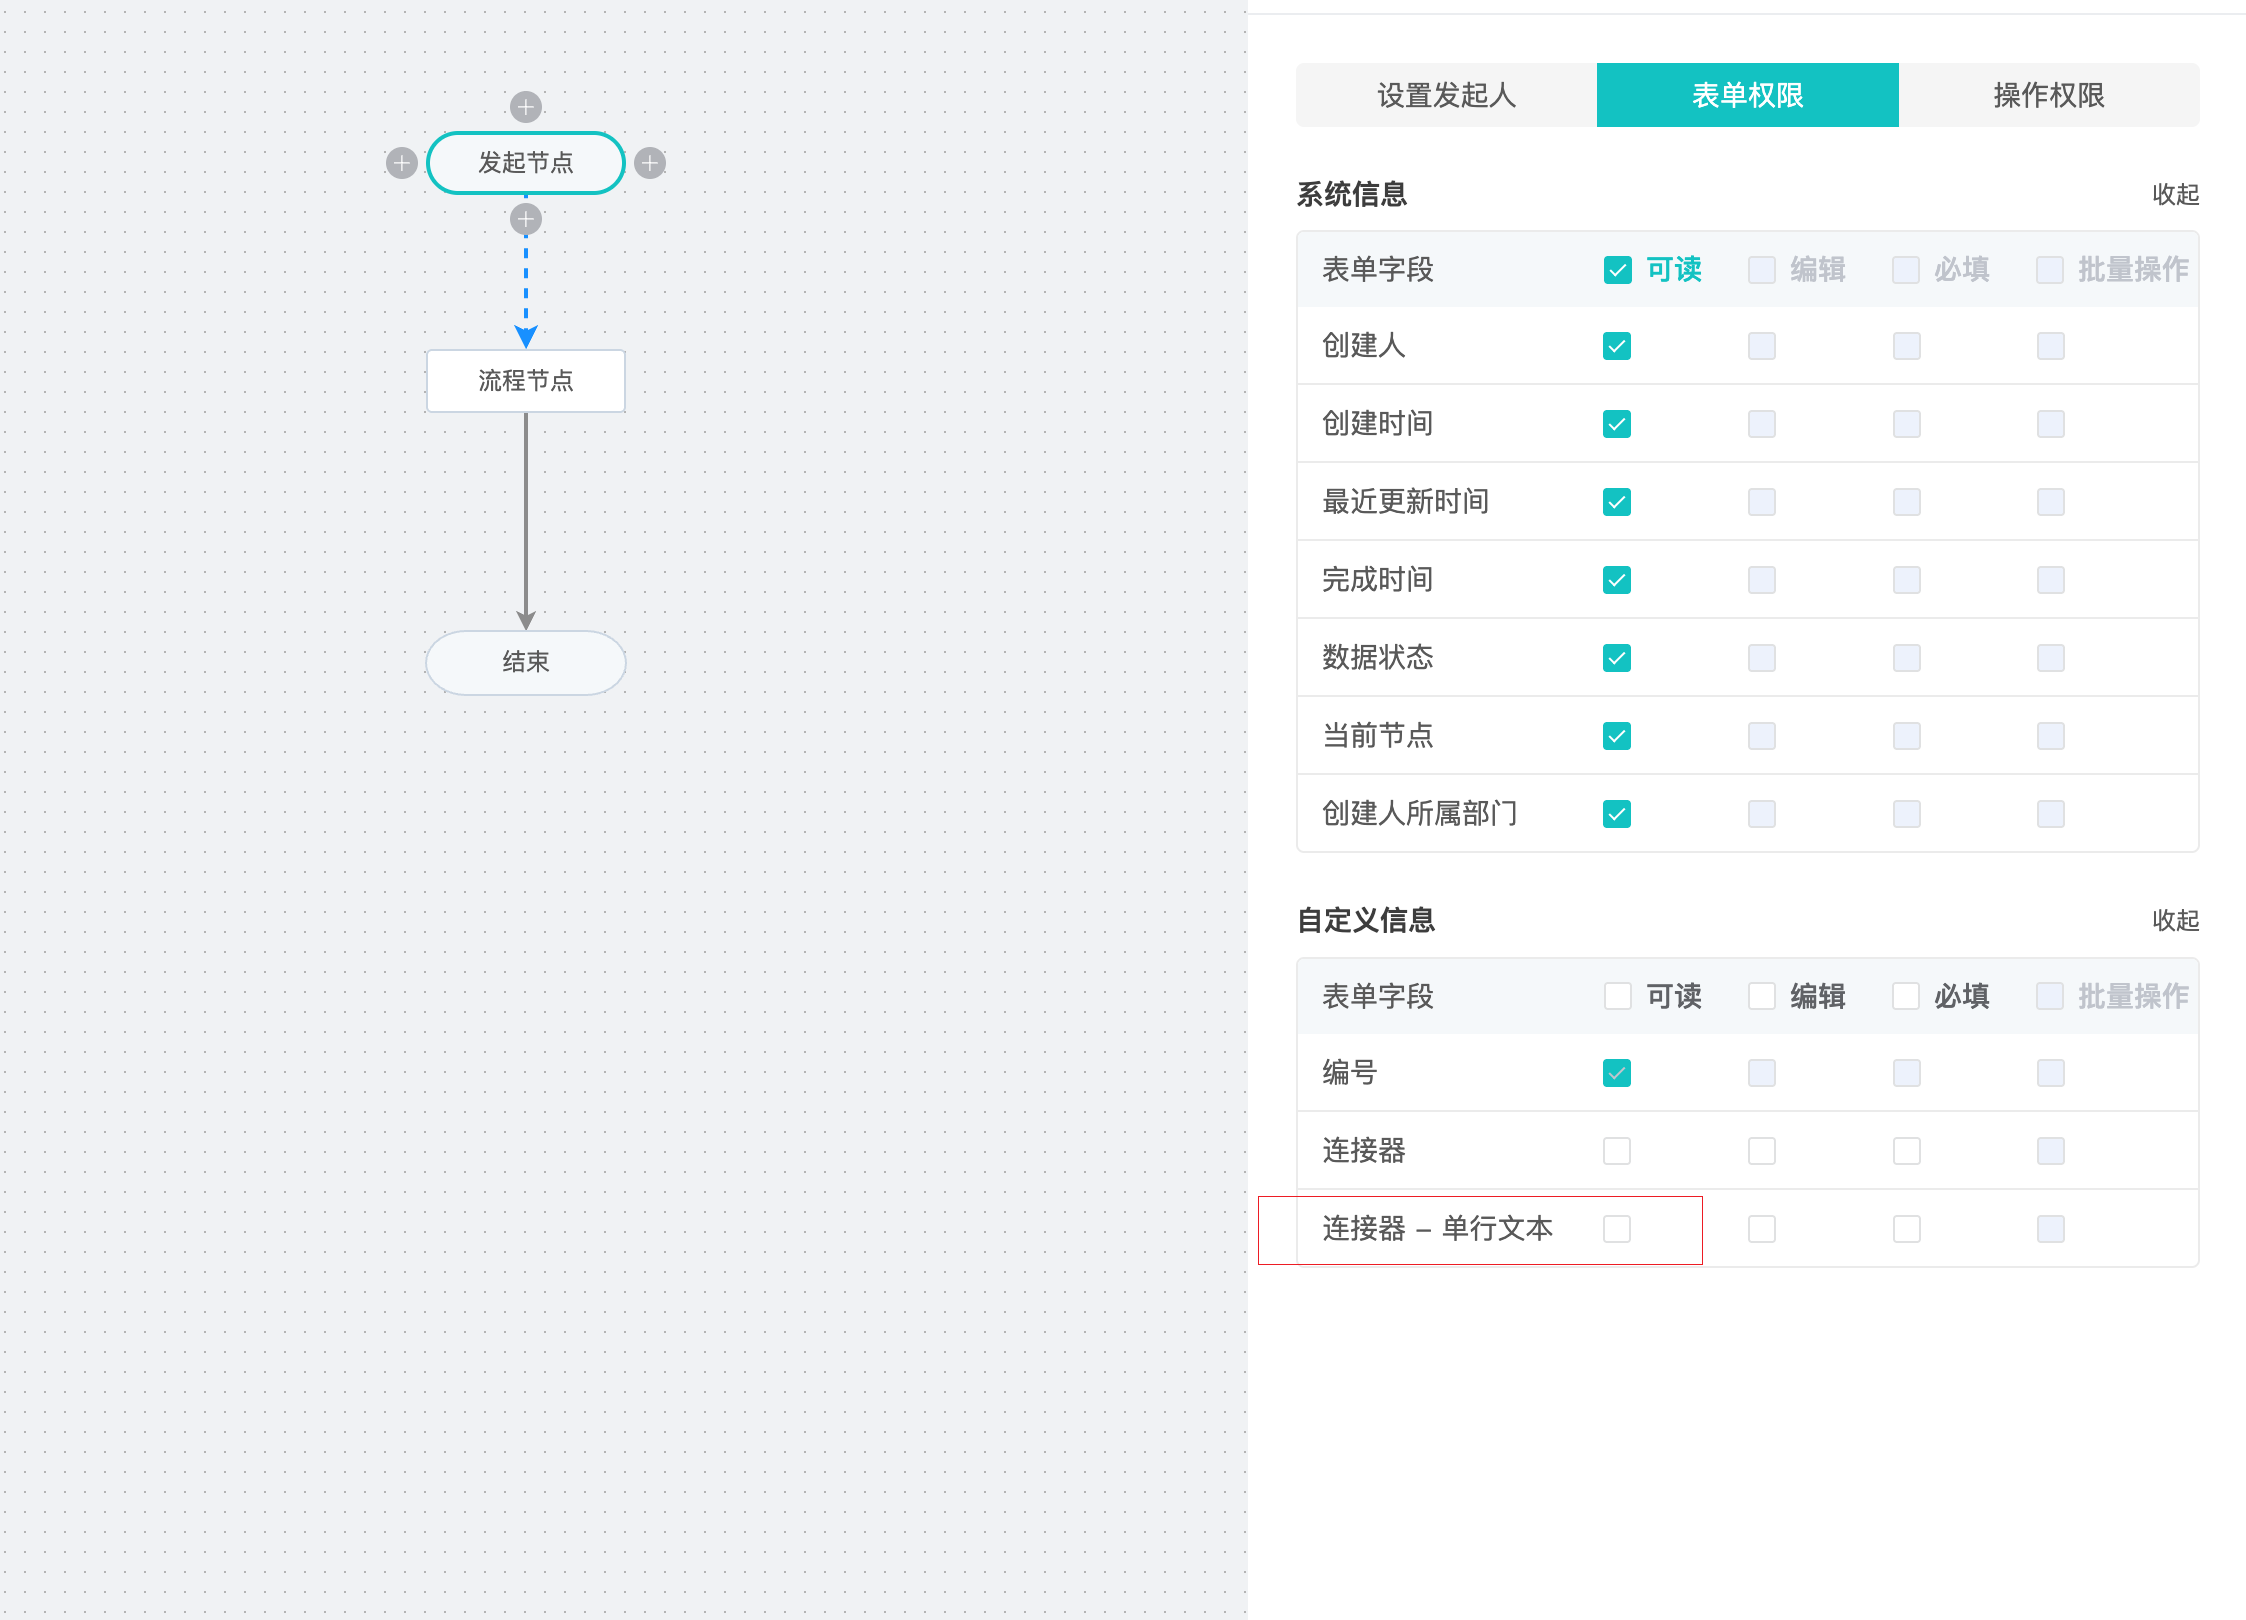Collapse the 自定义信息 section via 收起
The height and width of the screenshot is (1620, 2246).
(2175, 920)
